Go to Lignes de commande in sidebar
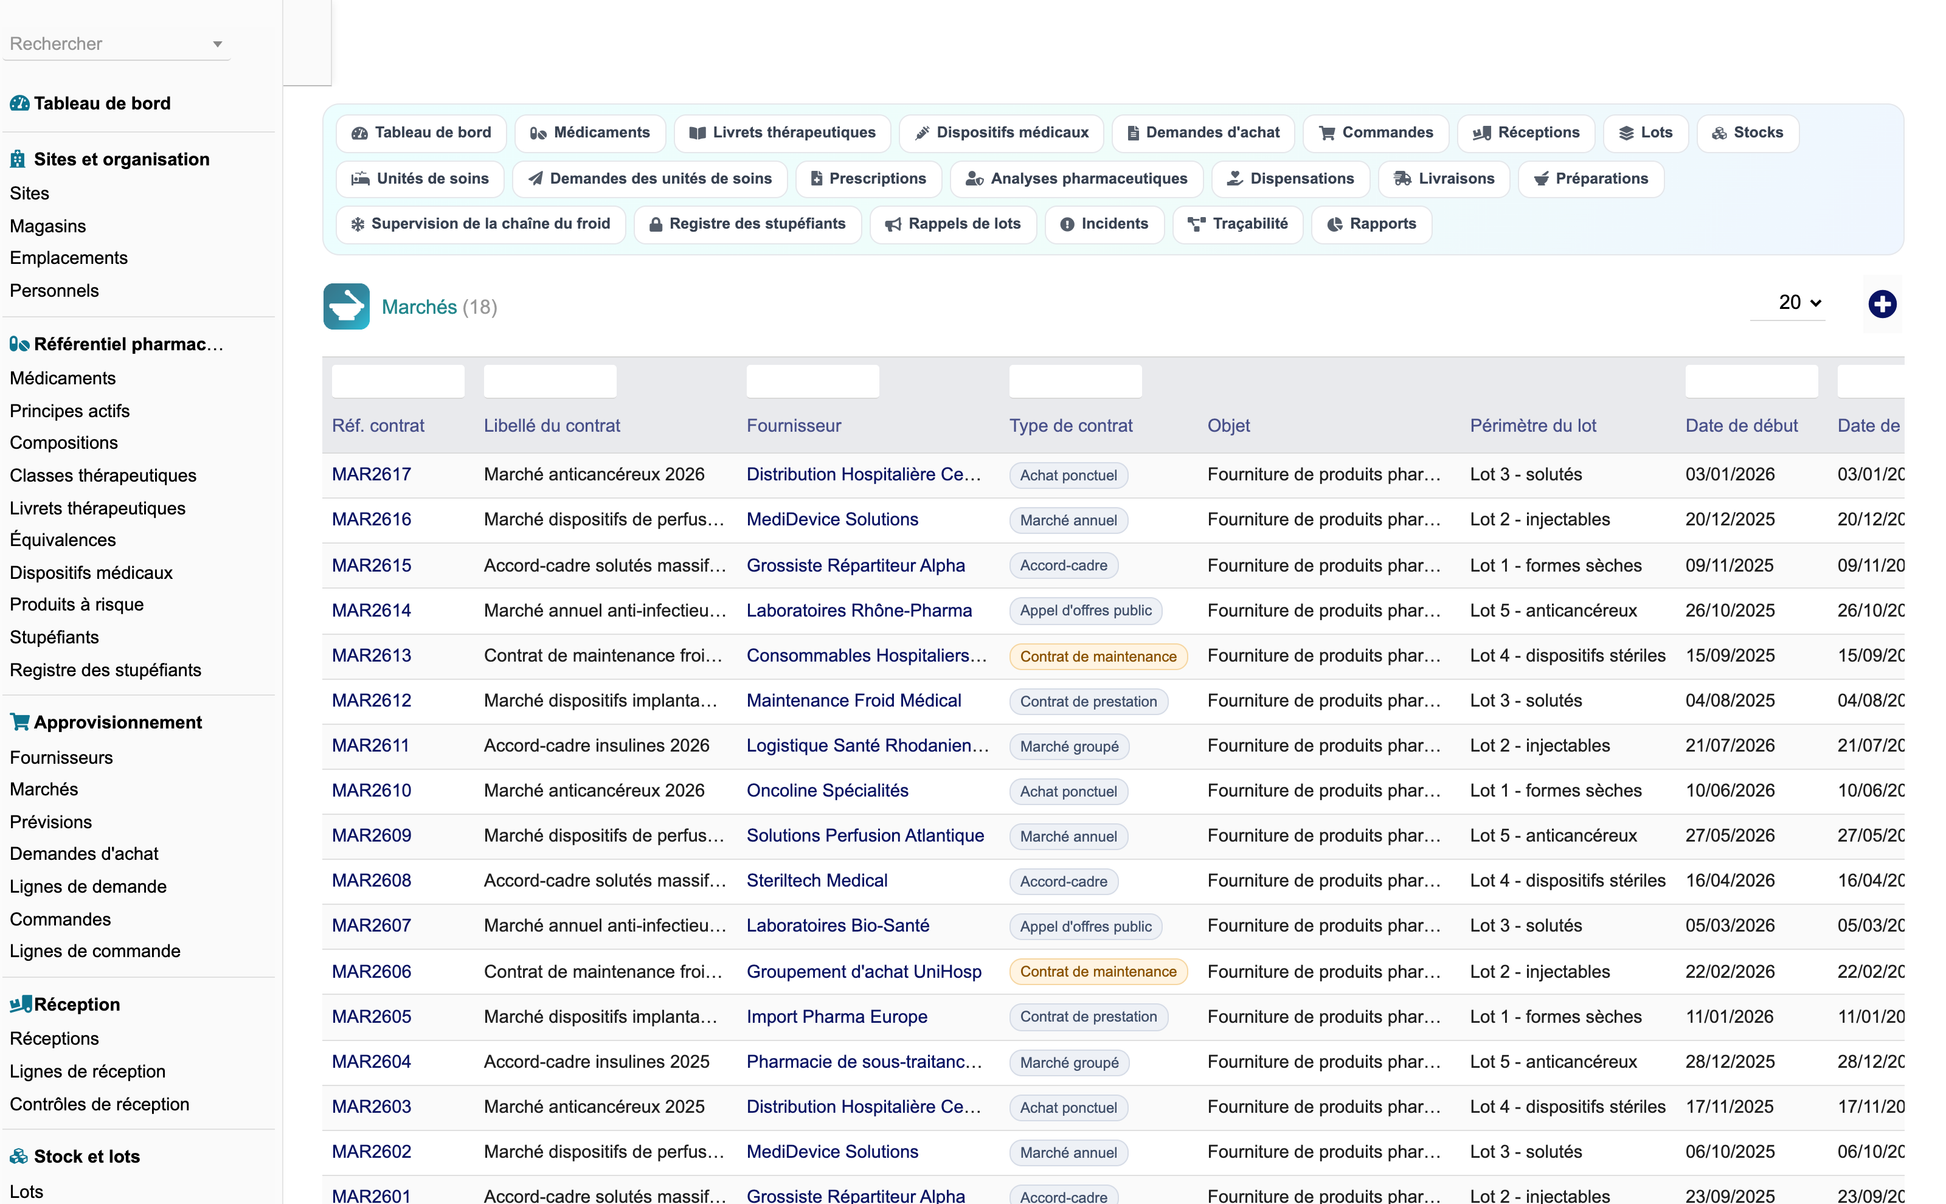The image size is (1946, 1204). pos(95,952)
